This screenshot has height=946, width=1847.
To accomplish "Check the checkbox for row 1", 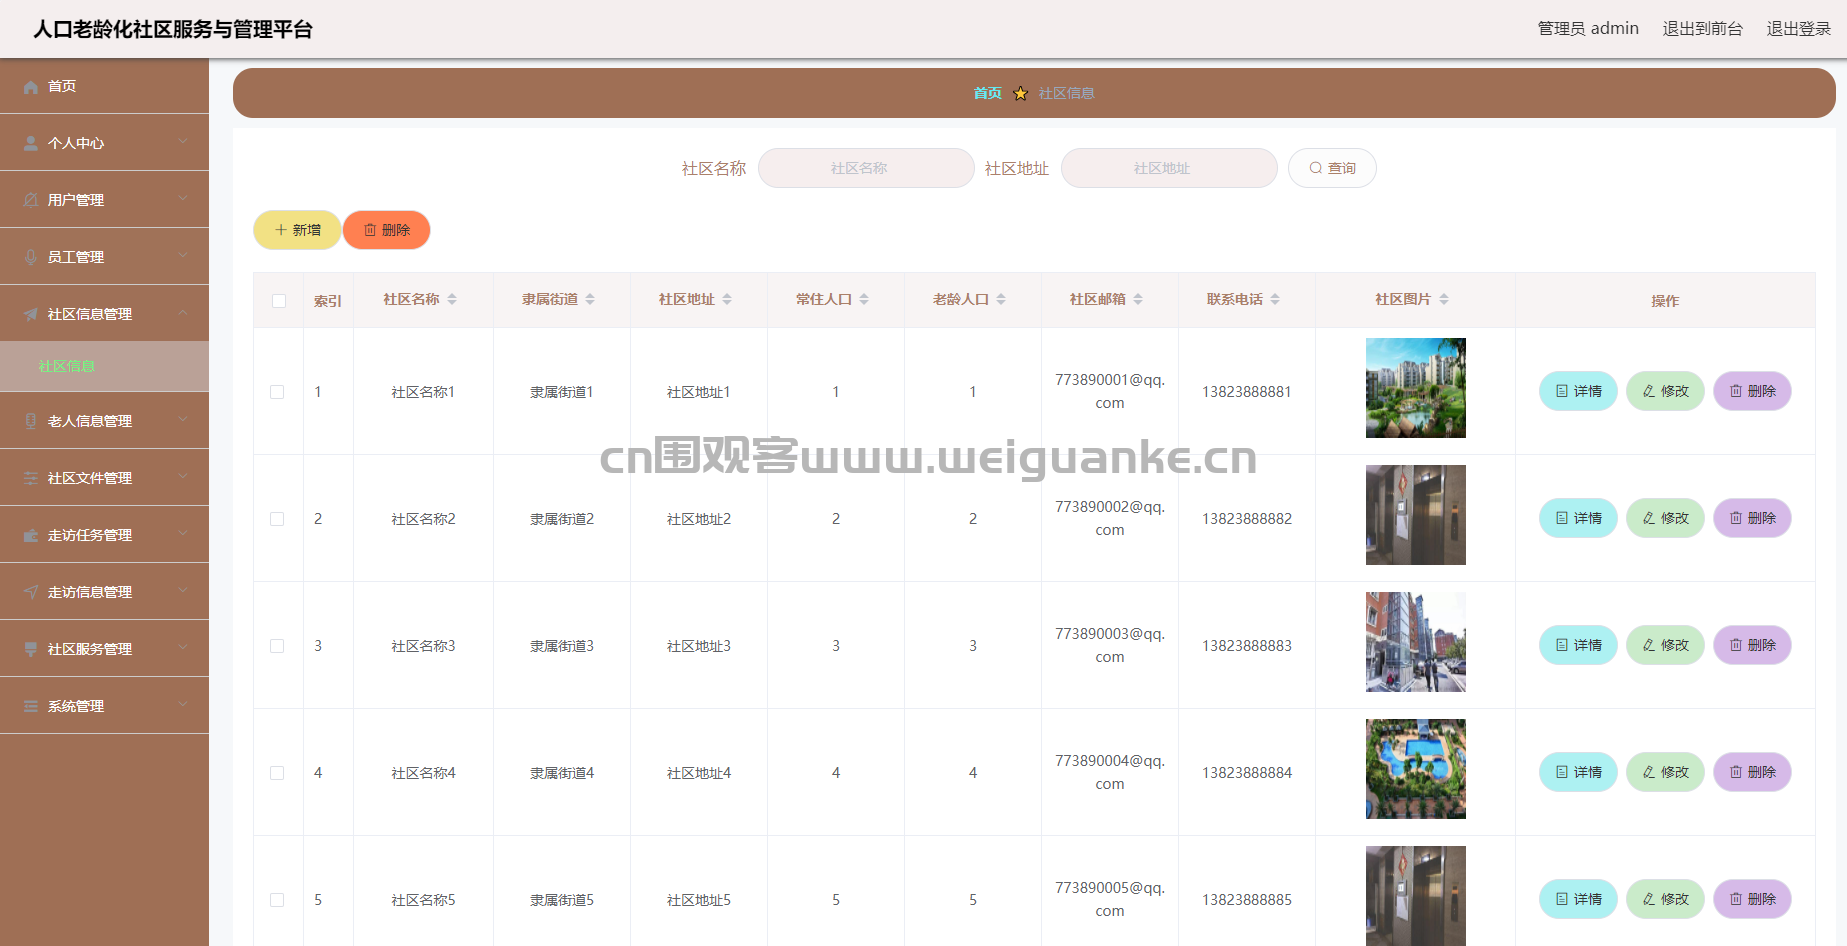I will [x=277, y=392].
